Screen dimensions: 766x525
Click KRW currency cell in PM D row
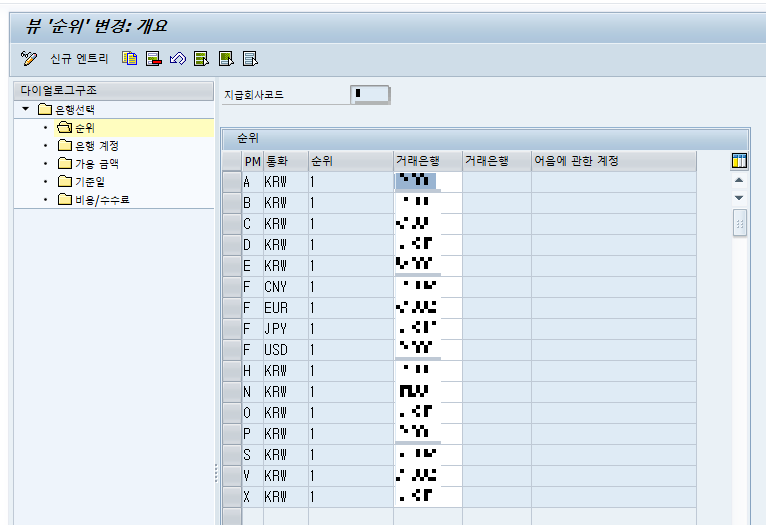pyautogui.click(x=286, y=245)
